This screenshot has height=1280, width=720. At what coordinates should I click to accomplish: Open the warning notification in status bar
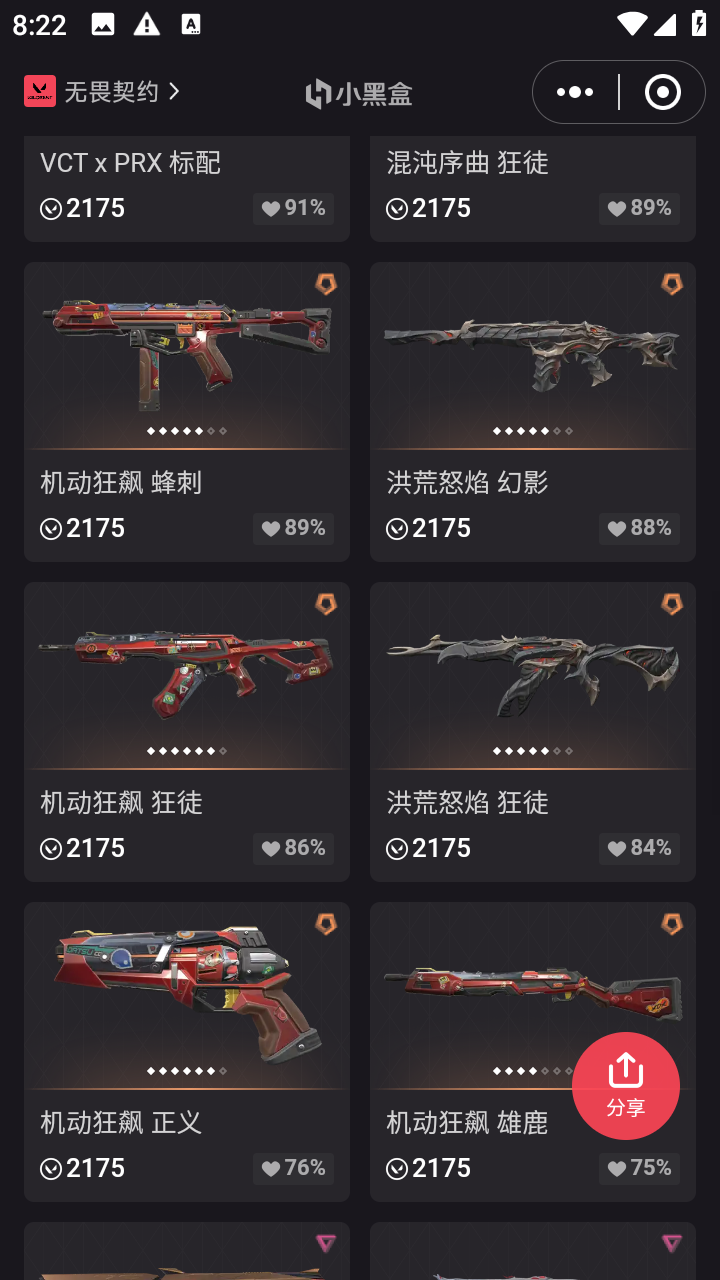coord(147,25)
